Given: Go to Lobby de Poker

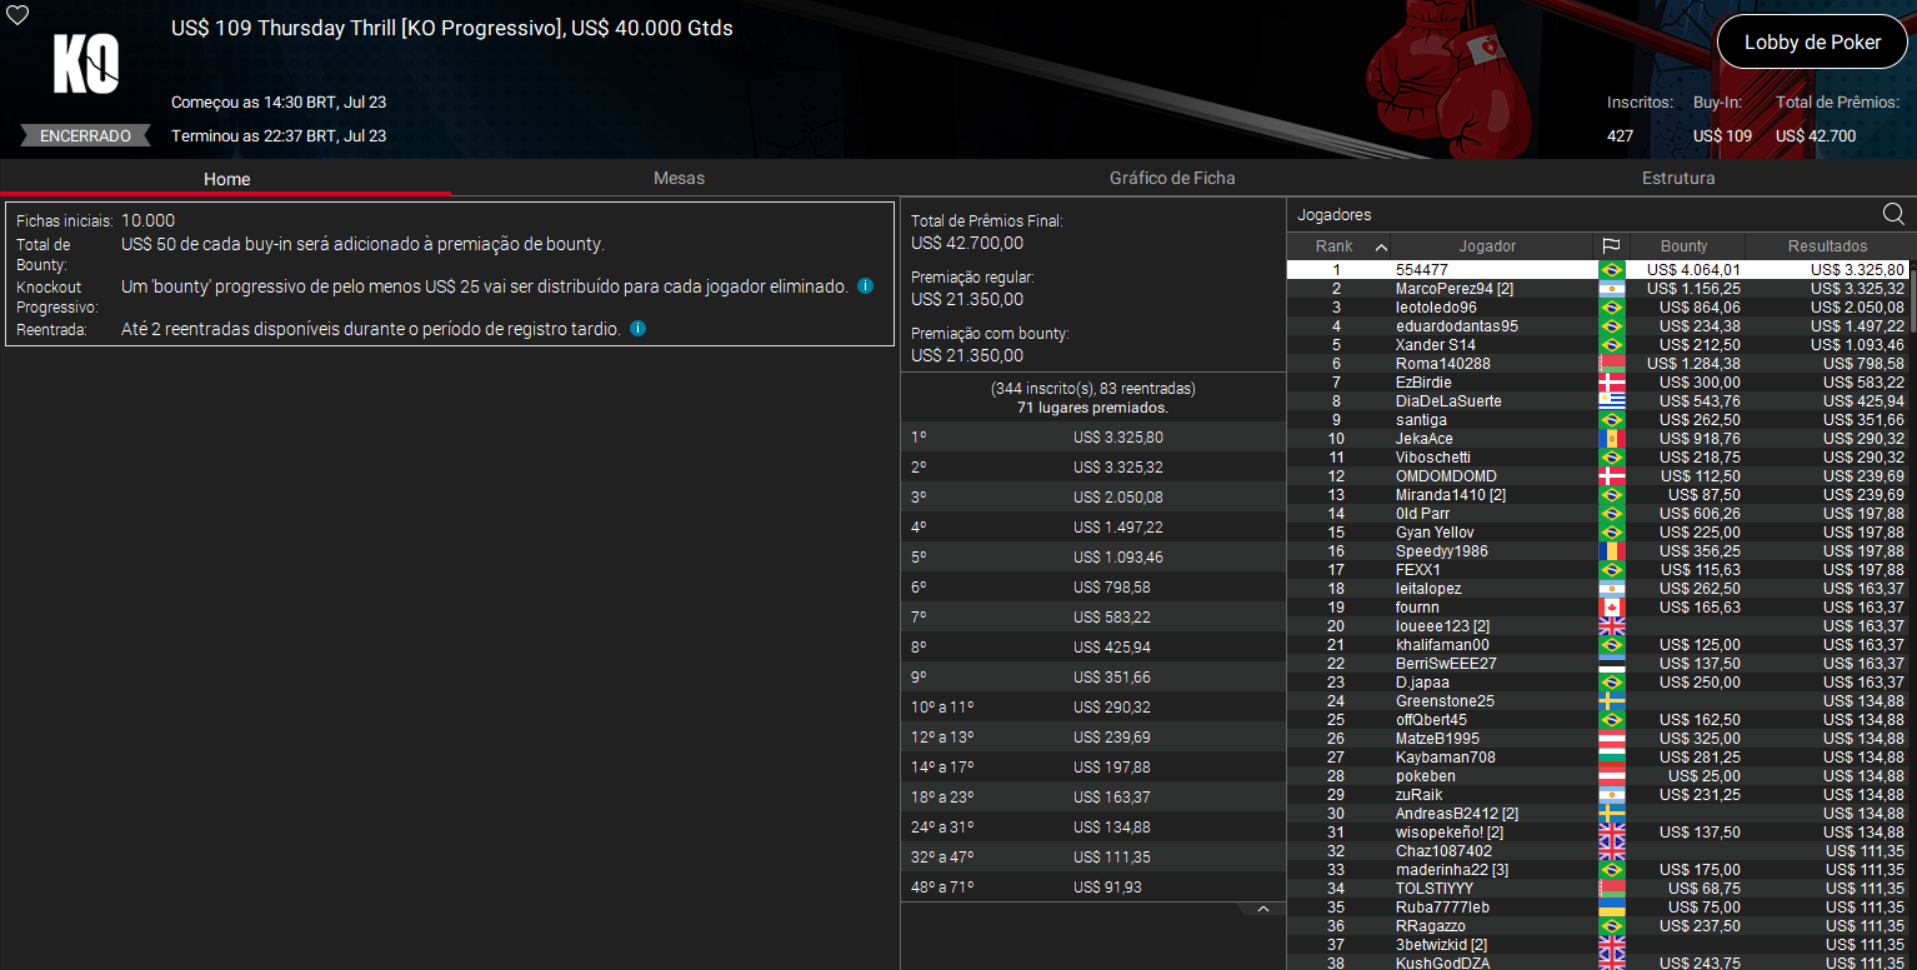Looking at the screenshot, I should coord(1812,42).
